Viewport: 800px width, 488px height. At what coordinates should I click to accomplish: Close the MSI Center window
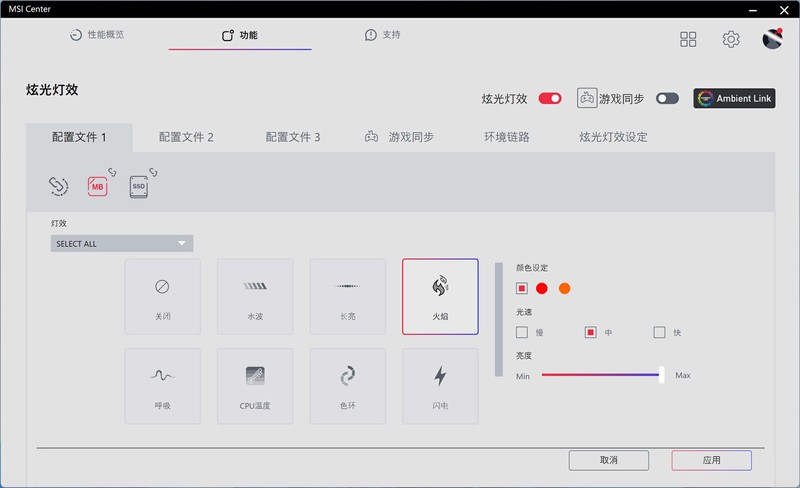pos(784,10)
